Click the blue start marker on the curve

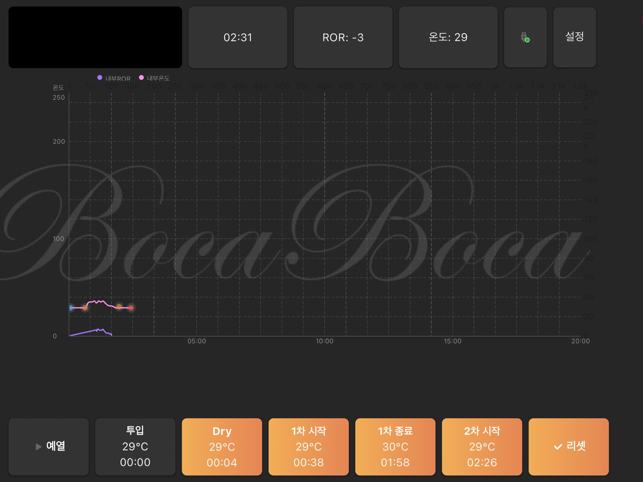[71, 308]
